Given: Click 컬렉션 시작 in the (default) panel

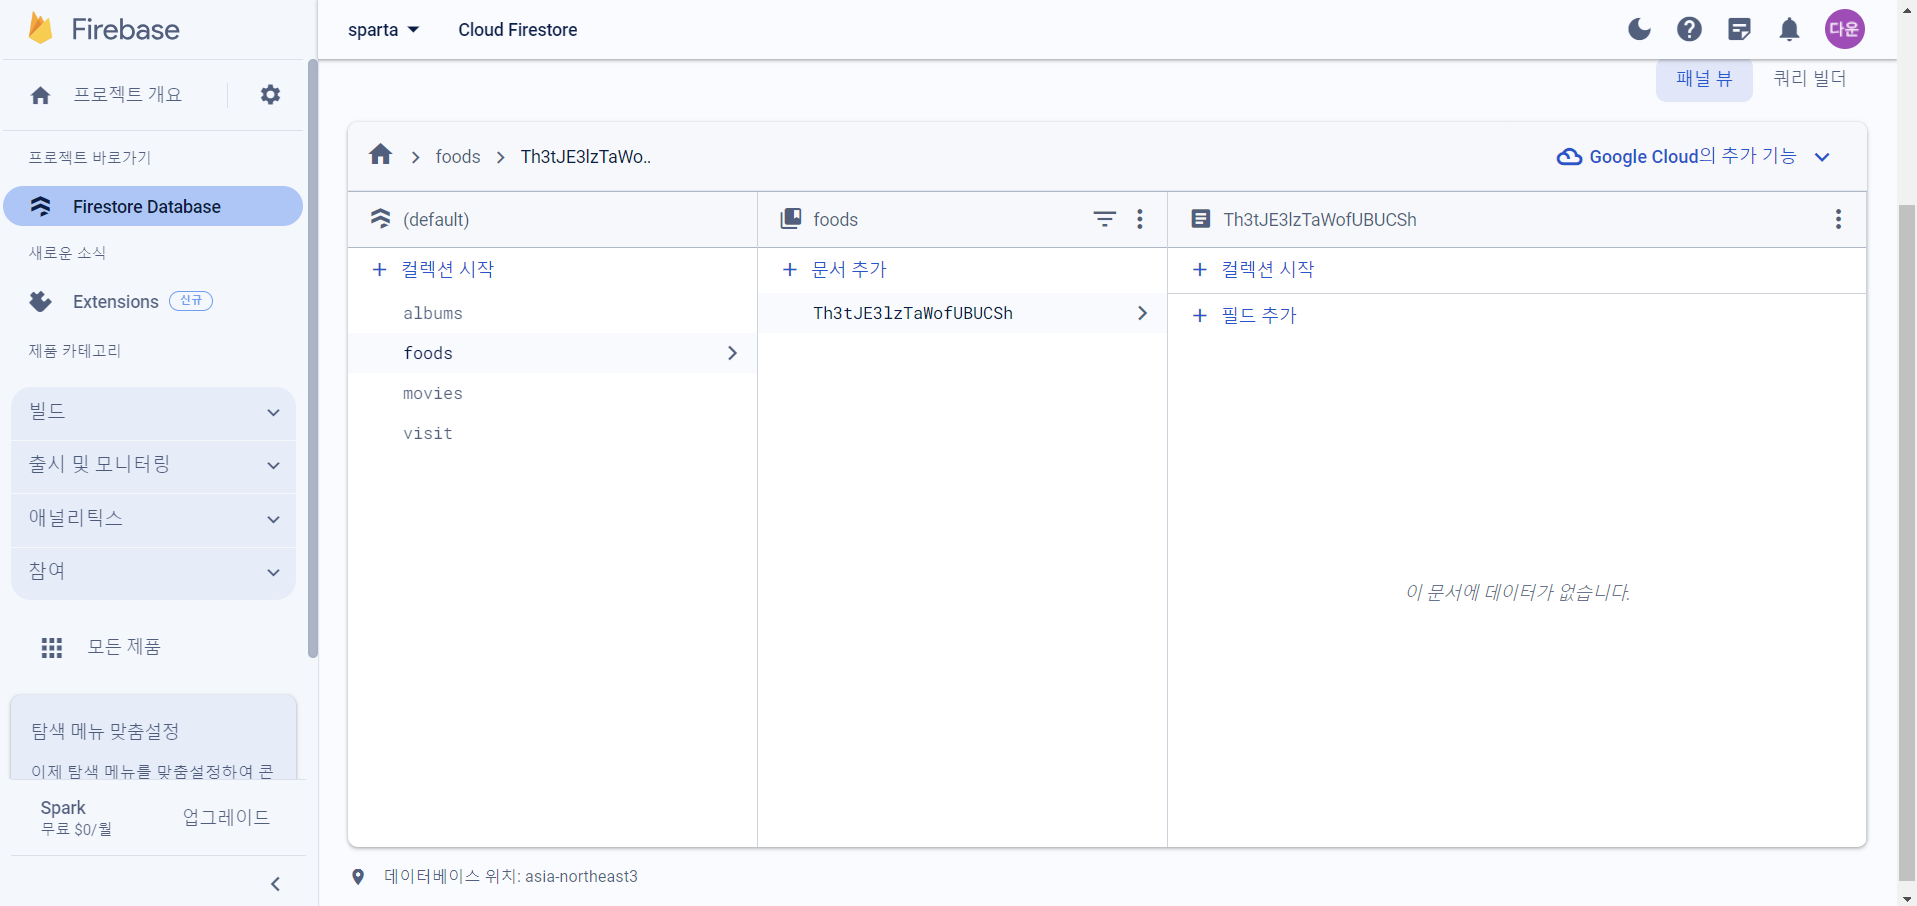Looking at the screenshot, I should point(447,269).
